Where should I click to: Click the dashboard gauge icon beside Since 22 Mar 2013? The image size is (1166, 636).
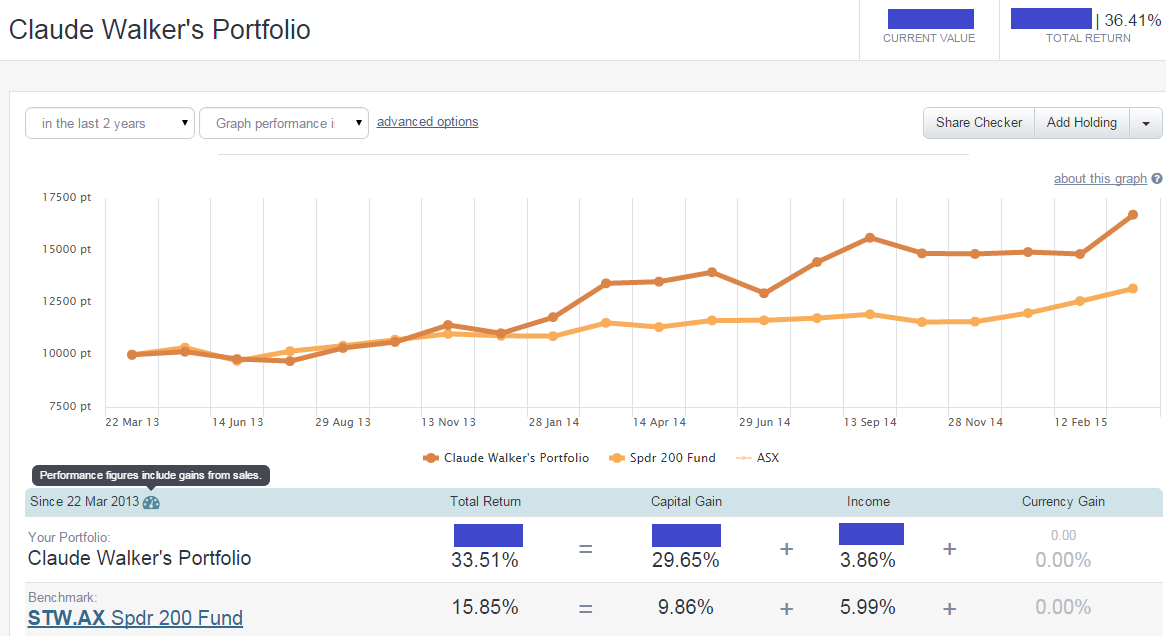(x=151, y=502)
